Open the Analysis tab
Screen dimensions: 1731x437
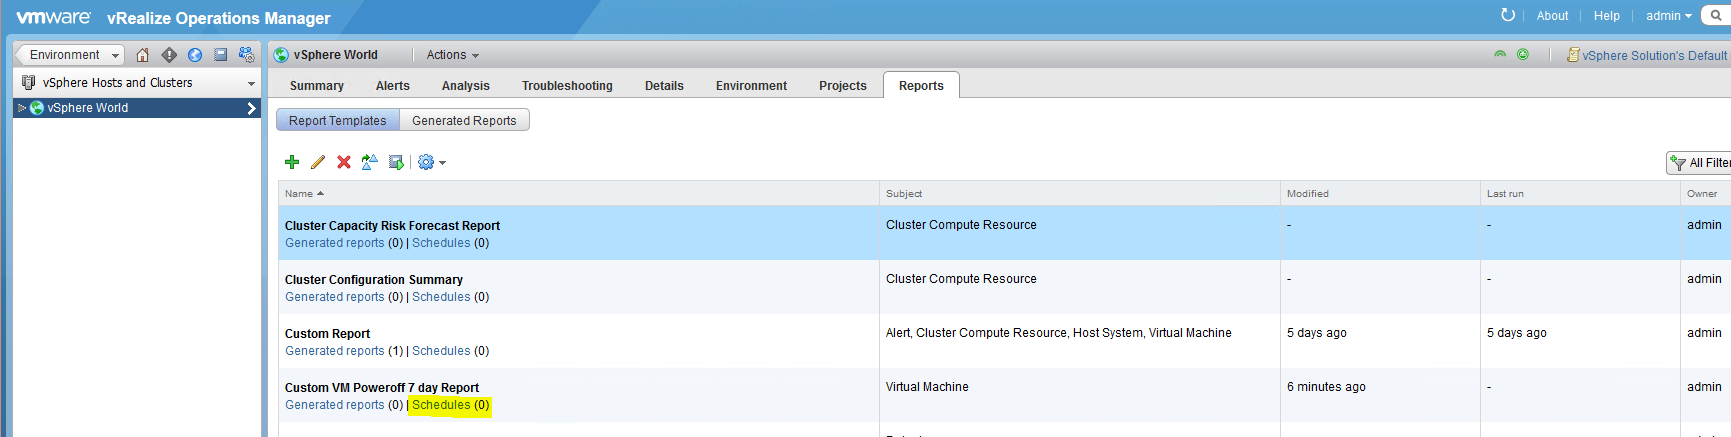(466, 86)
